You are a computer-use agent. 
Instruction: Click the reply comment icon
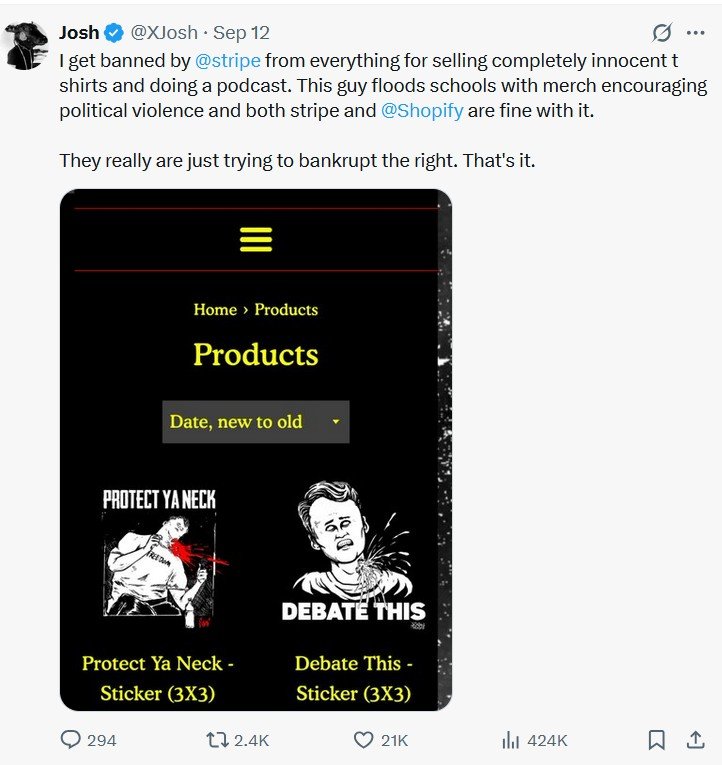[71, 740]
